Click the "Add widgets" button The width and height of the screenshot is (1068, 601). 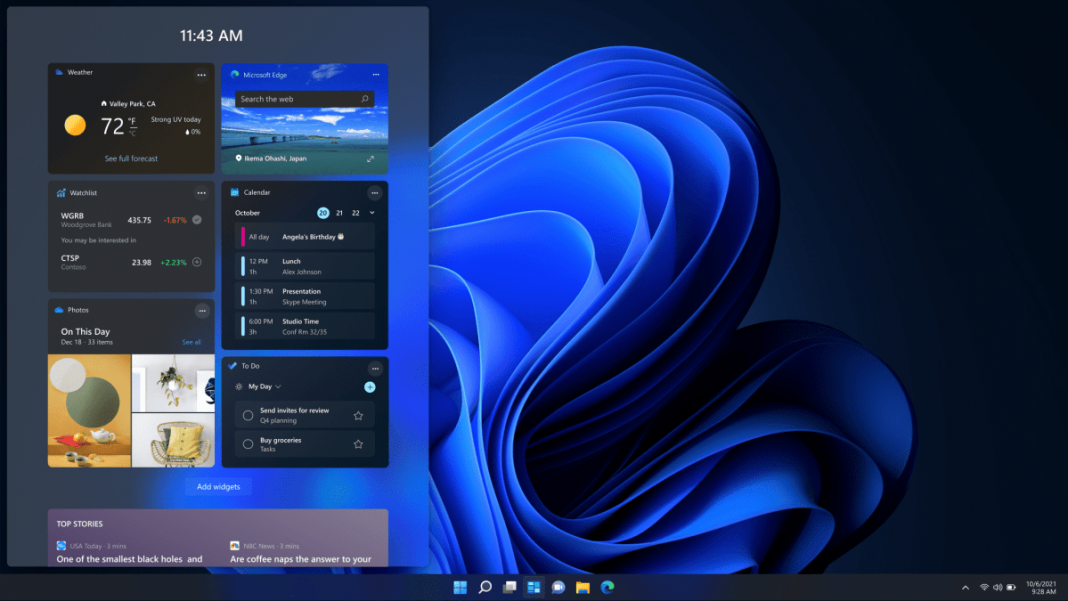(x=218, y=487)
